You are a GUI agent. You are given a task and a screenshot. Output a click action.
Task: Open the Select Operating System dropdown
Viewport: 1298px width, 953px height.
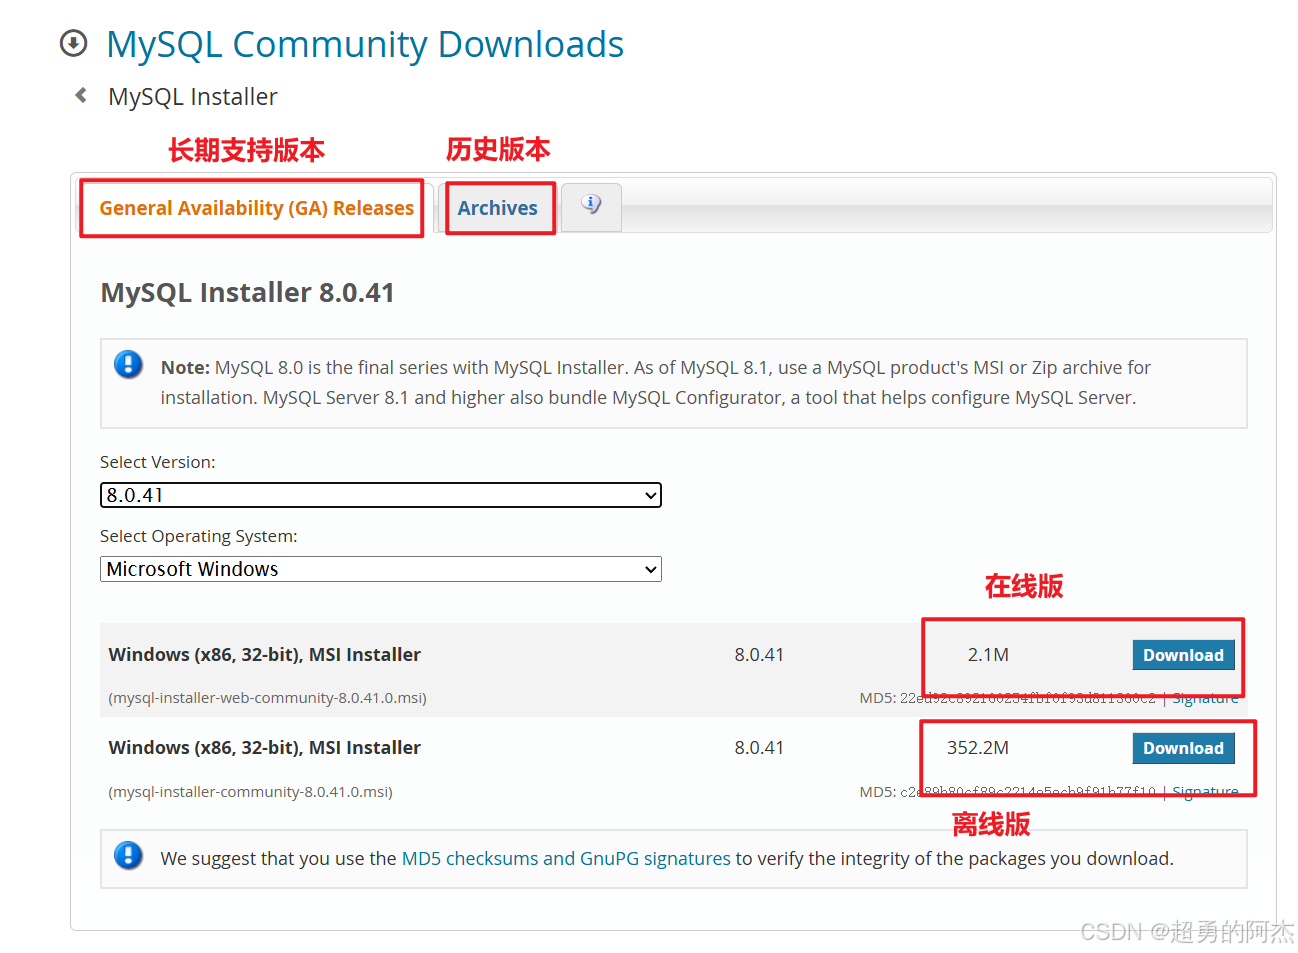380,569
